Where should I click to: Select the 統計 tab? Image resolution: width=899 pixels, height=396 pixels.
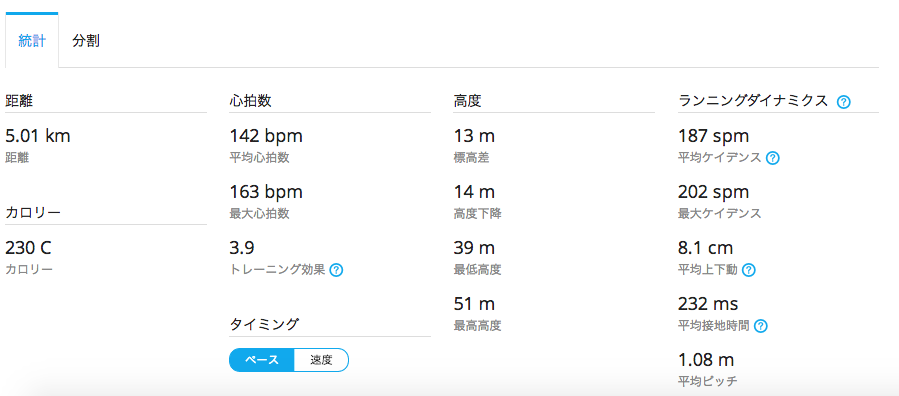[x=32, y=41]
